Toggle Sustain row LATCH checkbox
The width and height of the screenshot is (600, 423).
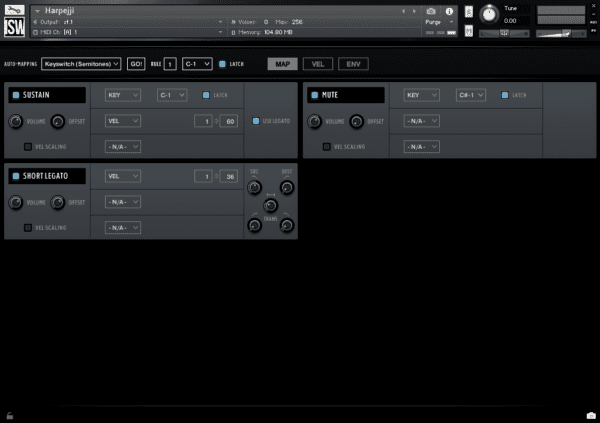coord(206,95)
